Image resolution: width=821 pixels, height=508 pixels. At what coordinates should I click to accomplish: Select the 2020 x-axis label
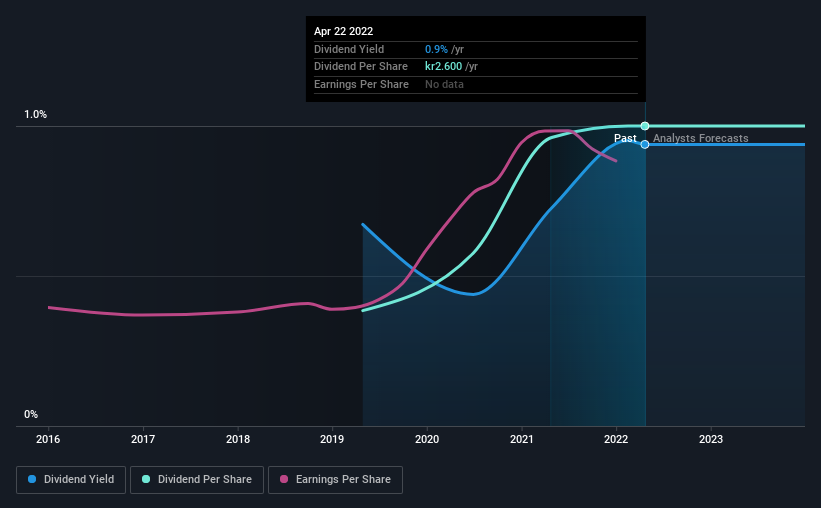pos(427,439)
